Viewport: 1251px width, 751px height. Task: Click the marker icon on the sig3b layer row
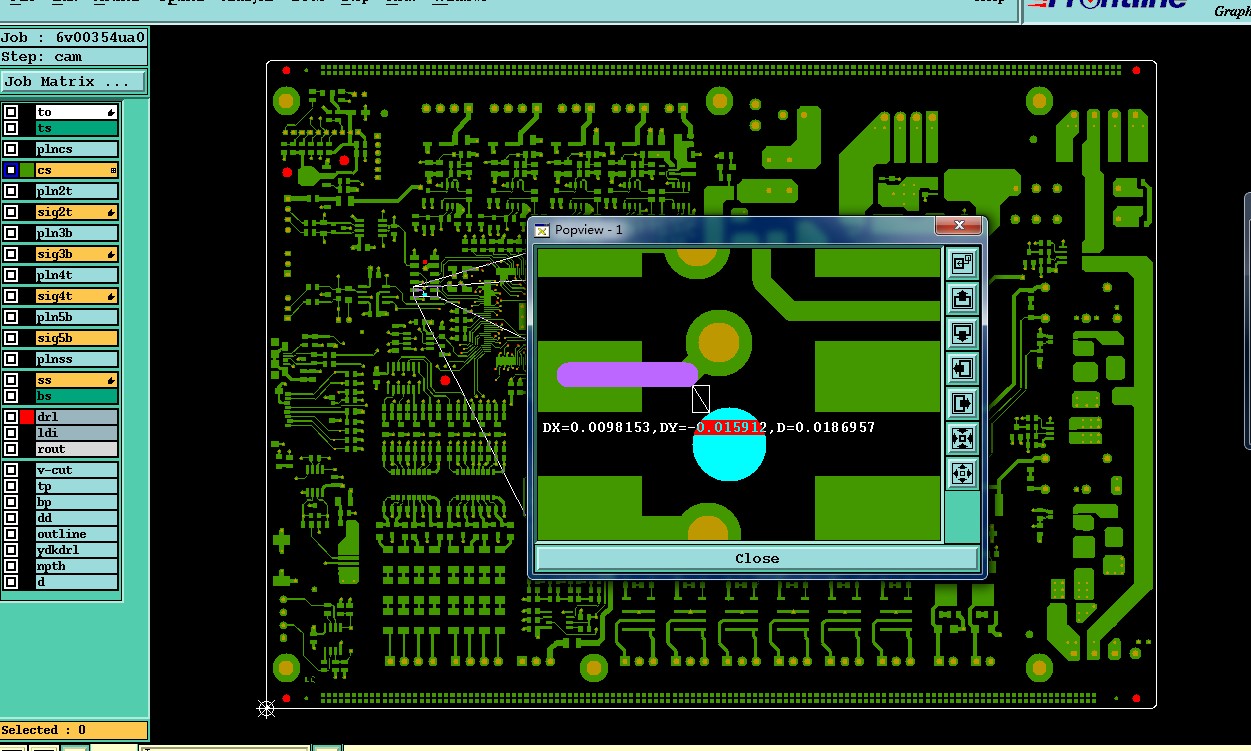(111, 255)
